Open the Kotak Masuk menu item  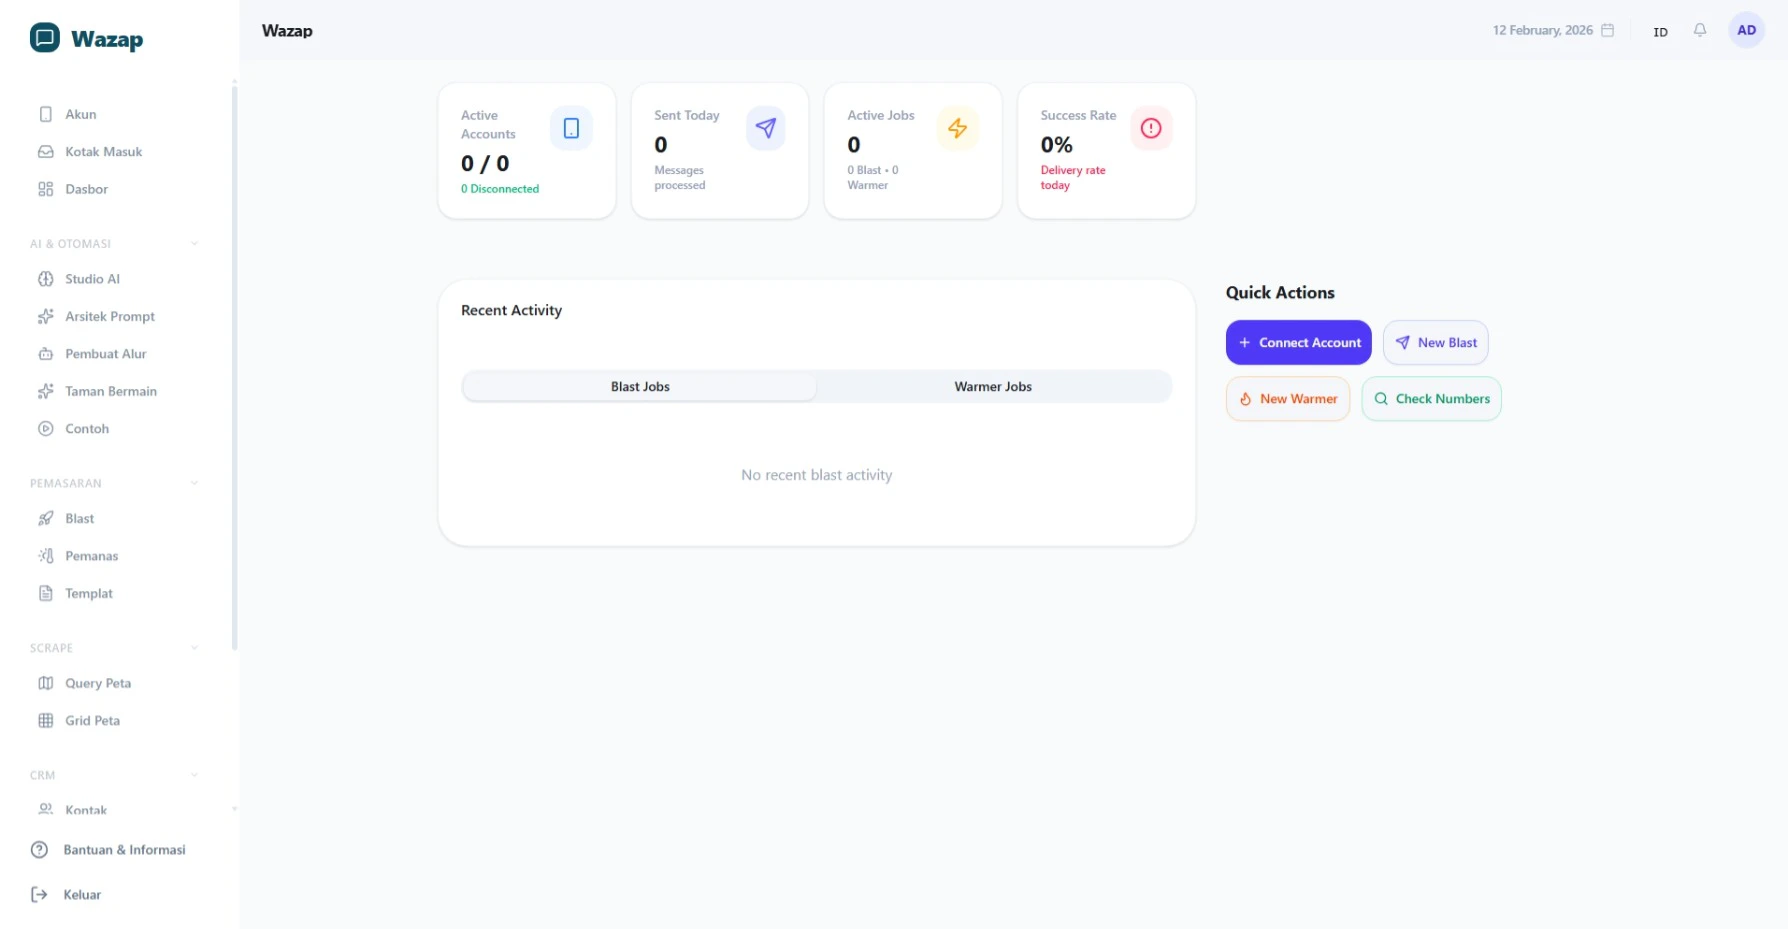tap(103, 151)
